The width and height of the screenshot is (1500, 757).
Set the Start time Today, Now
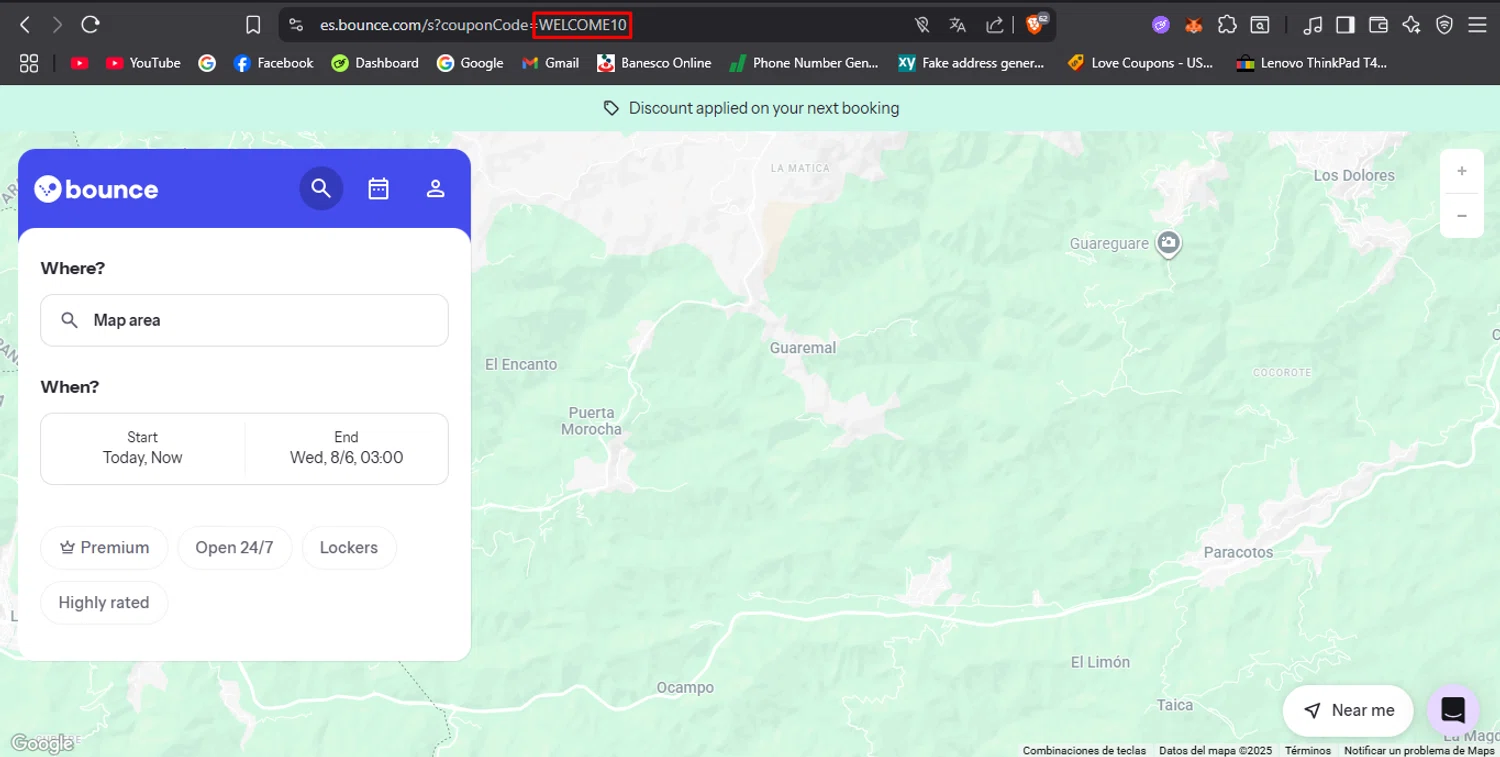[x=142, y=448]
